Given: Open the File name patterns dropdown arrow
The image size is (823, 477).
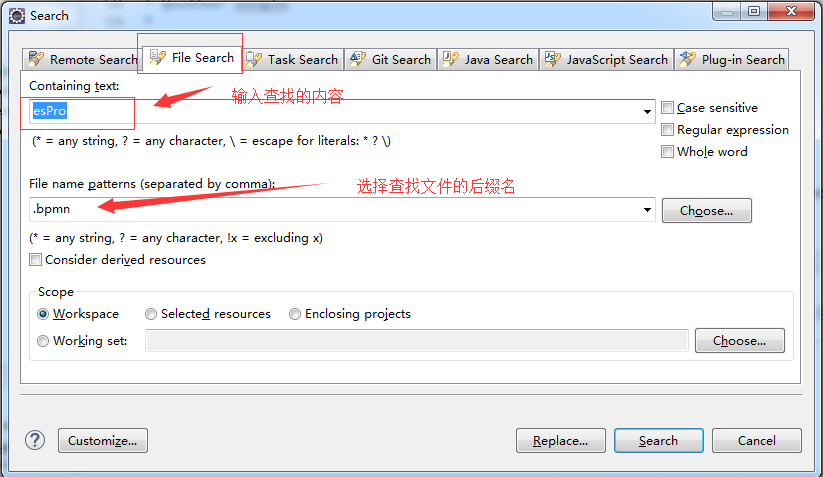Looking at the screenshot, I should click(x=647, y=210).
